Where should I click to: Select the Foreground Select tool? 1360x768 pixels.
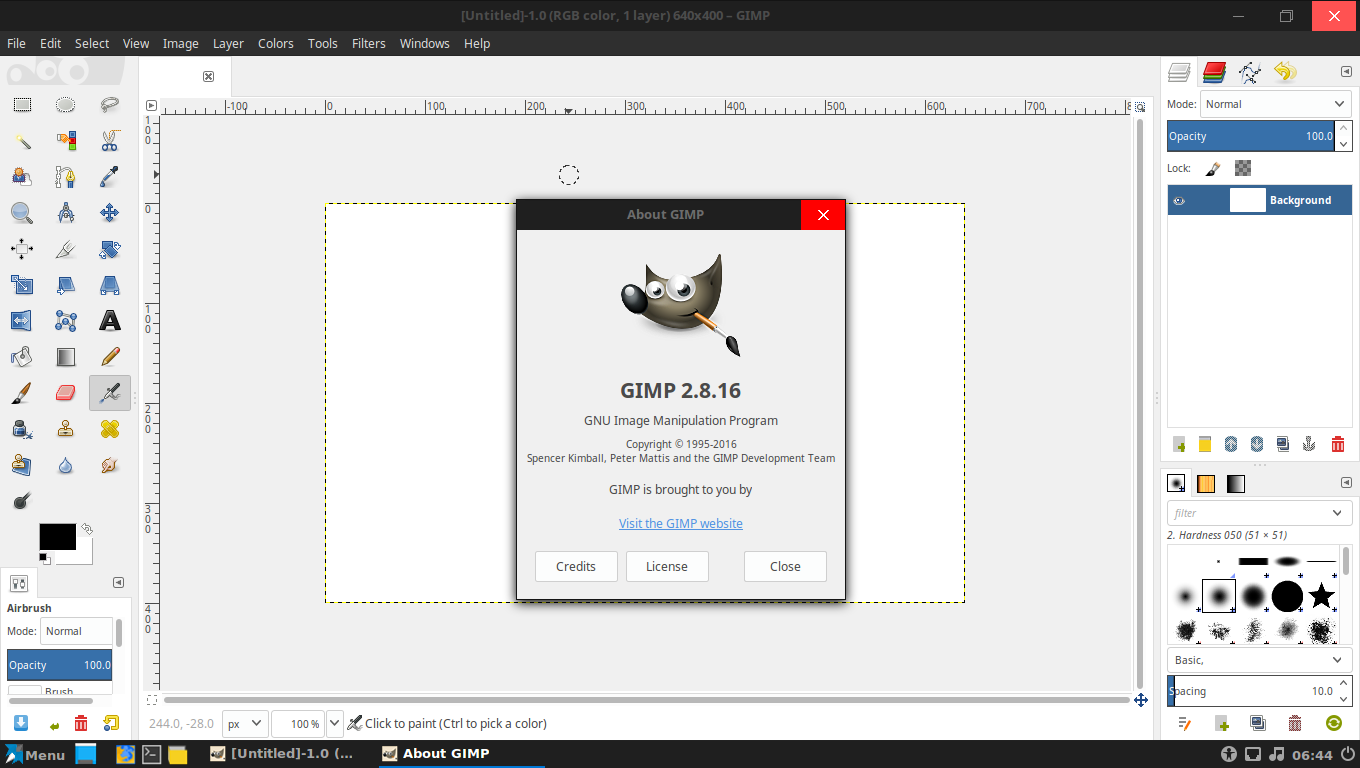point(22,177)
